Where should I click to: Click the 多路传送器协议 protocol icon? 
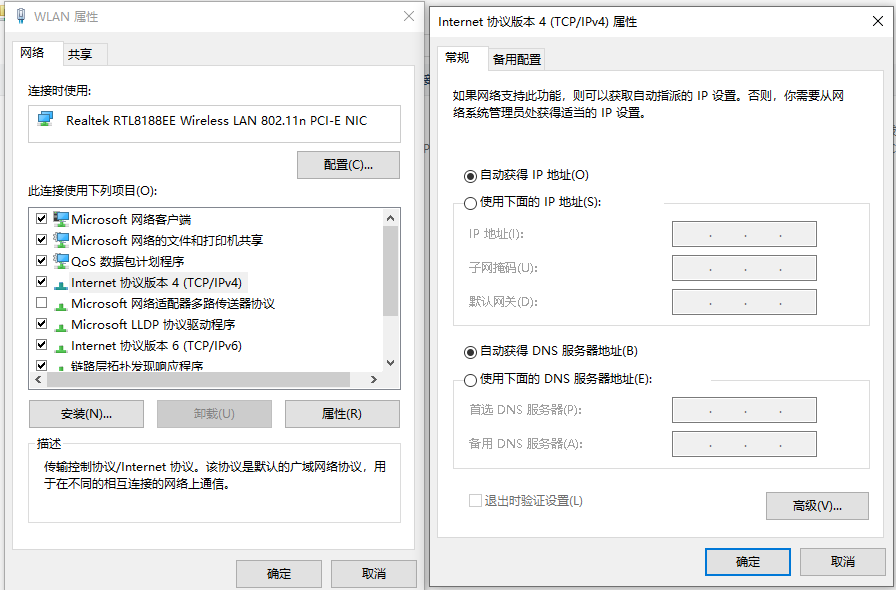click(61, 305)
